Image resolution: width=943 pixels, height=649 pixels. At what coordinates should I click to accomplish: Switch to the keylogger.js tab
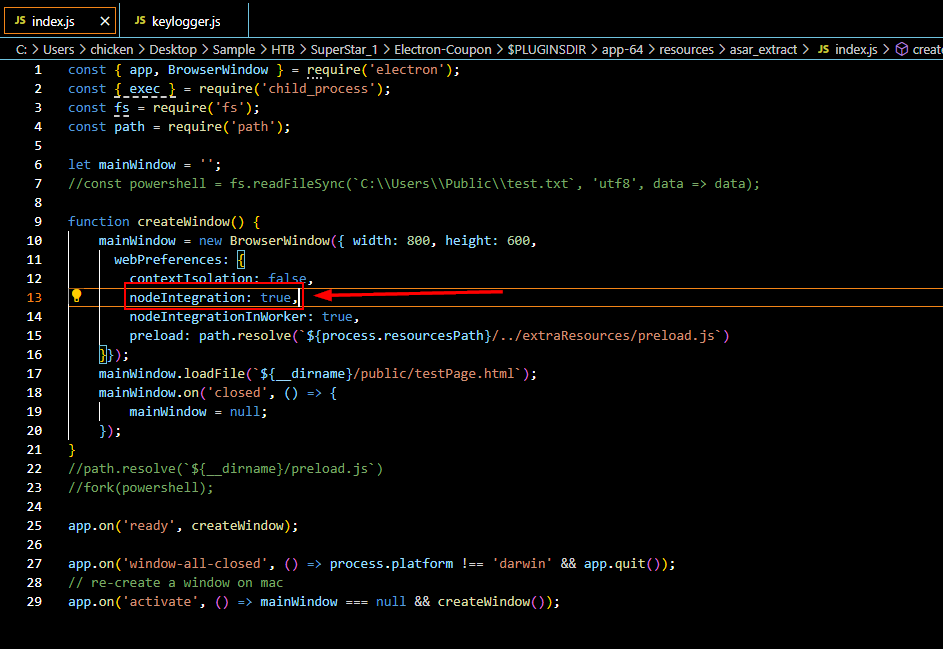tap(185, 21)
